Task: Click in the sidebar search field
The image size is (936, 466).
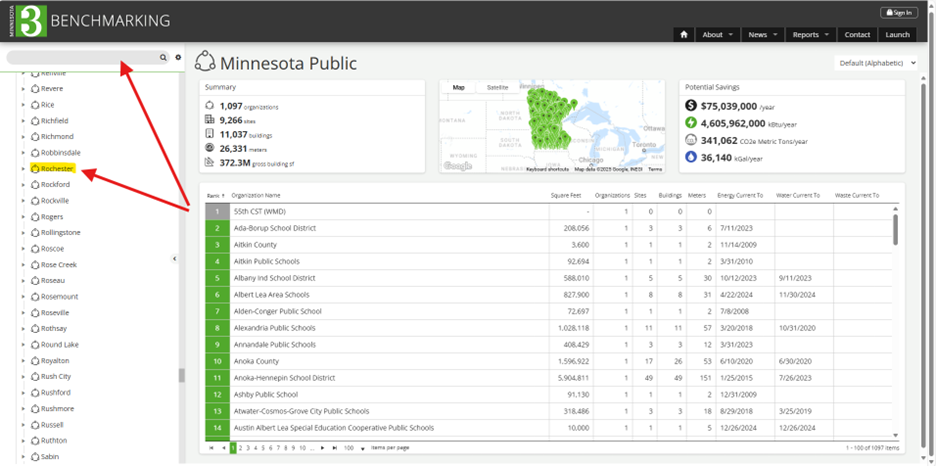Action: click(x=80, y=58)
